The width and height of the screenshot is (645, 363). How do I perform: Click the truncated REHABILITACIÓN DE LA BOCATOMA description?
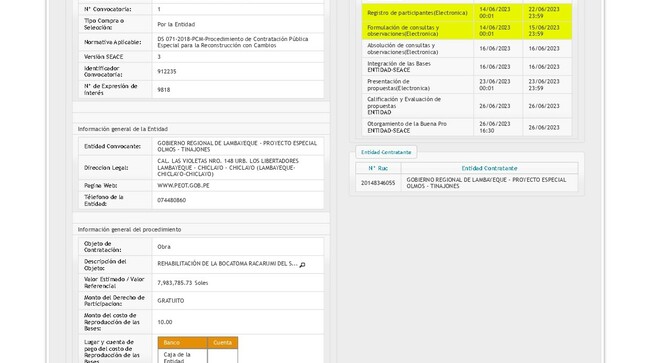pos(227,264)
